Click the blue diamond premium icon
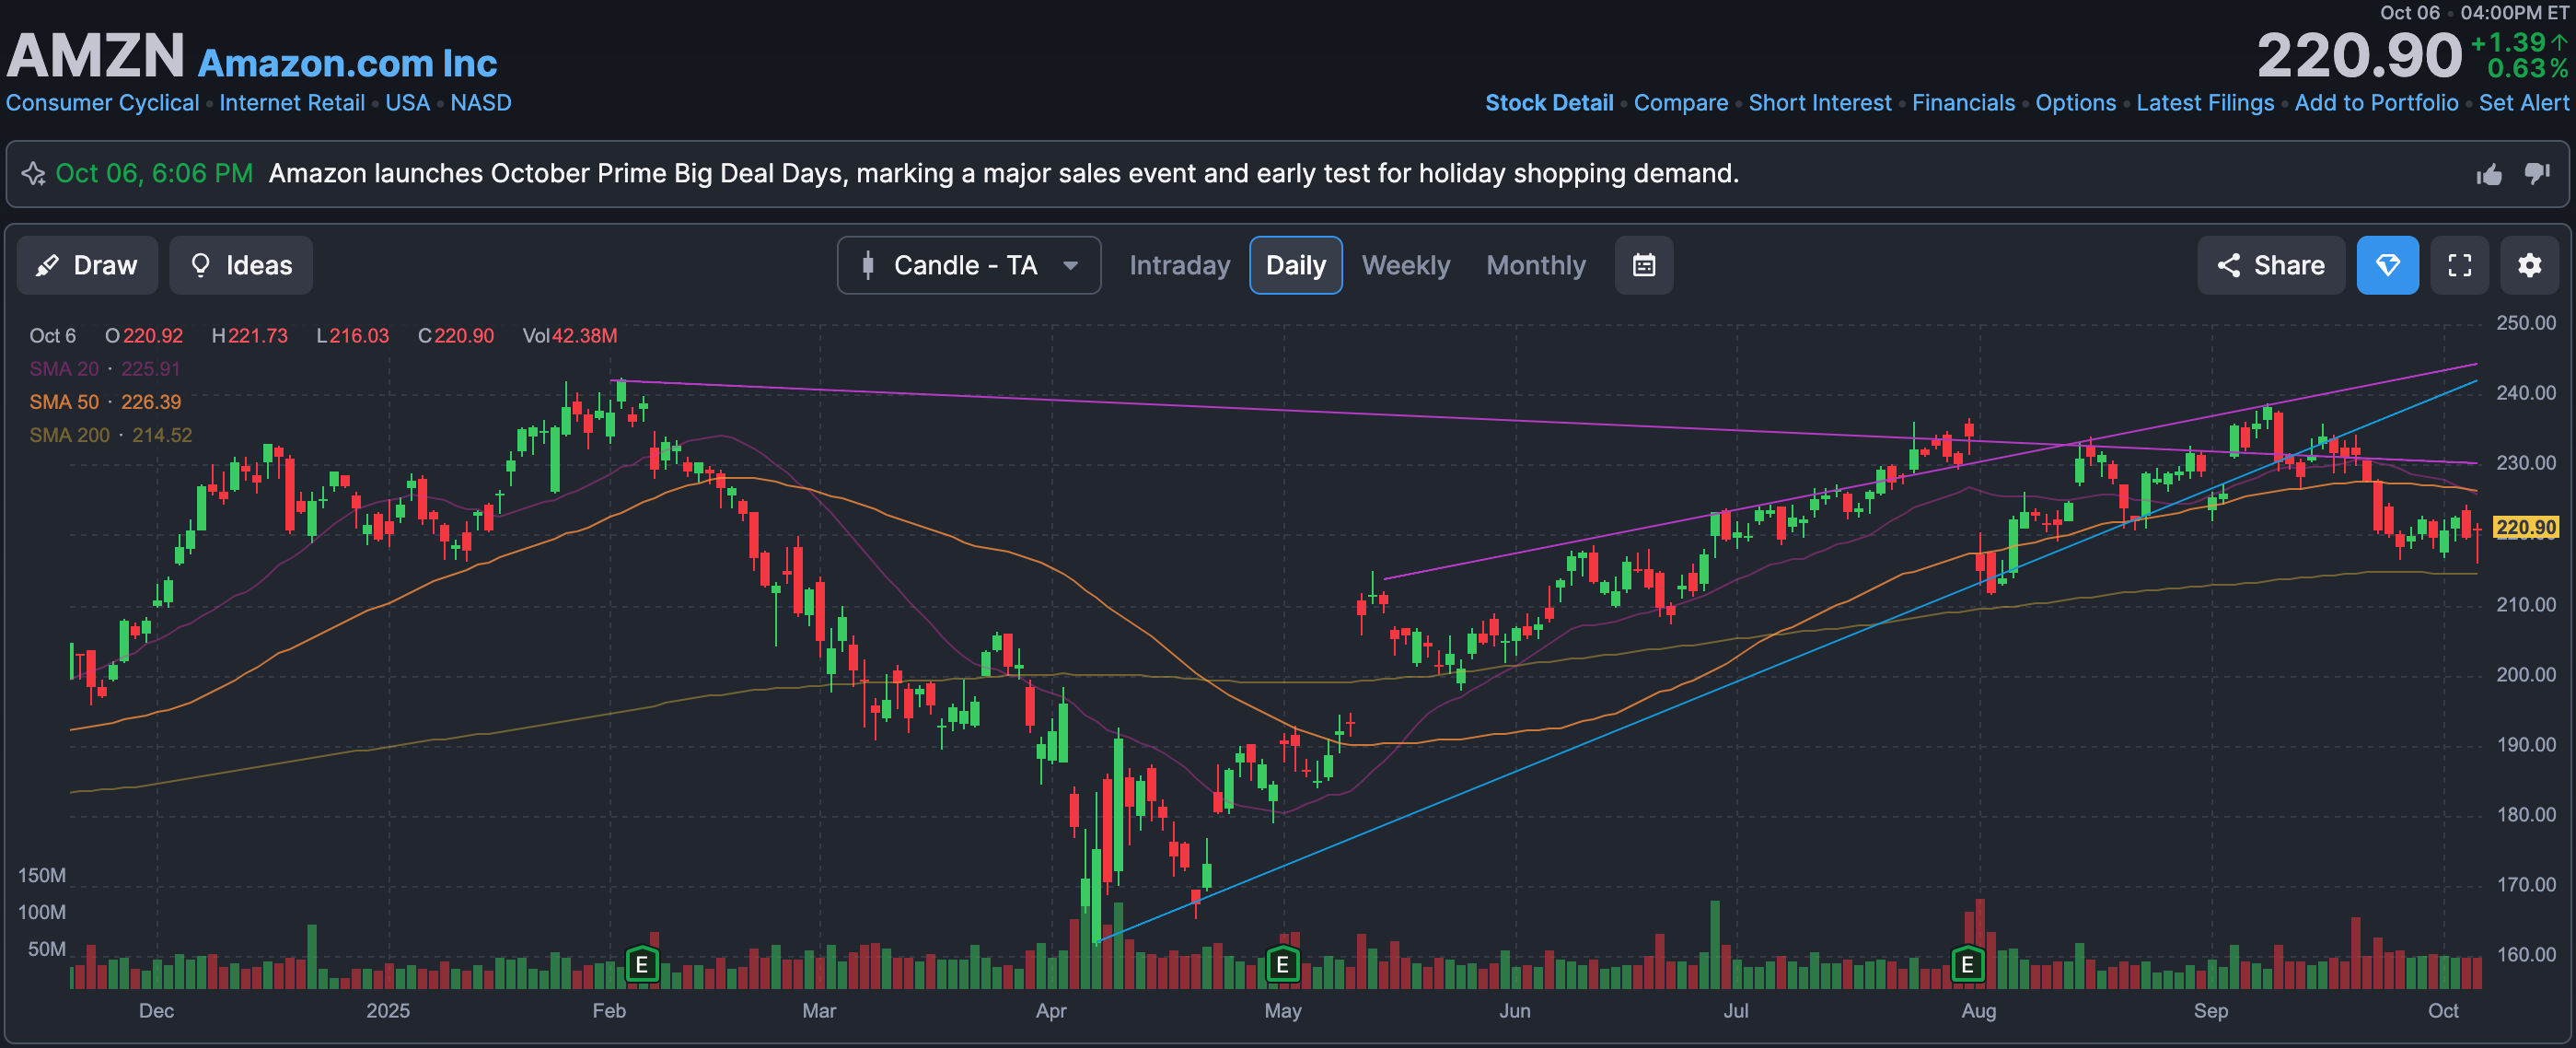Screen dimensions: 2576x1048 (x=2387, y=265)
